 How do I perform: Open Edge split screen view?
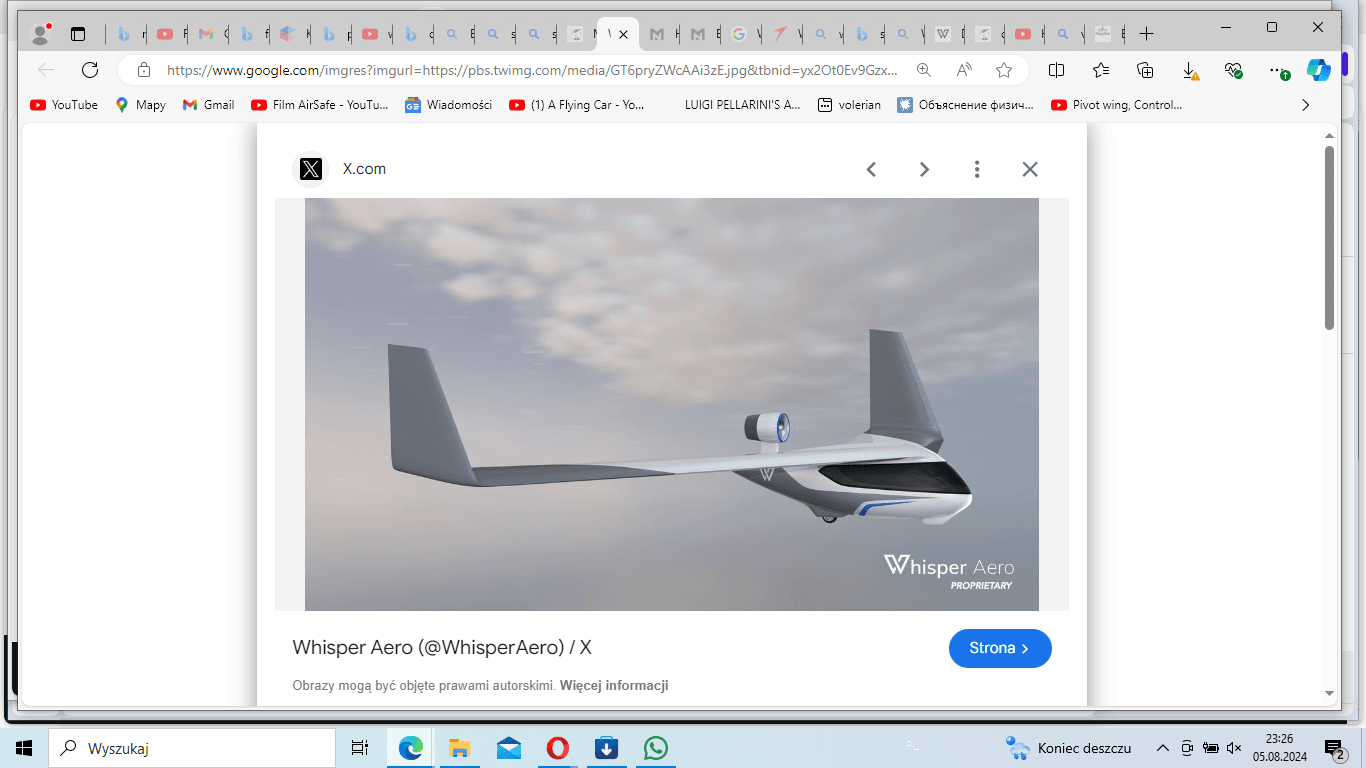pos(1056,70)
